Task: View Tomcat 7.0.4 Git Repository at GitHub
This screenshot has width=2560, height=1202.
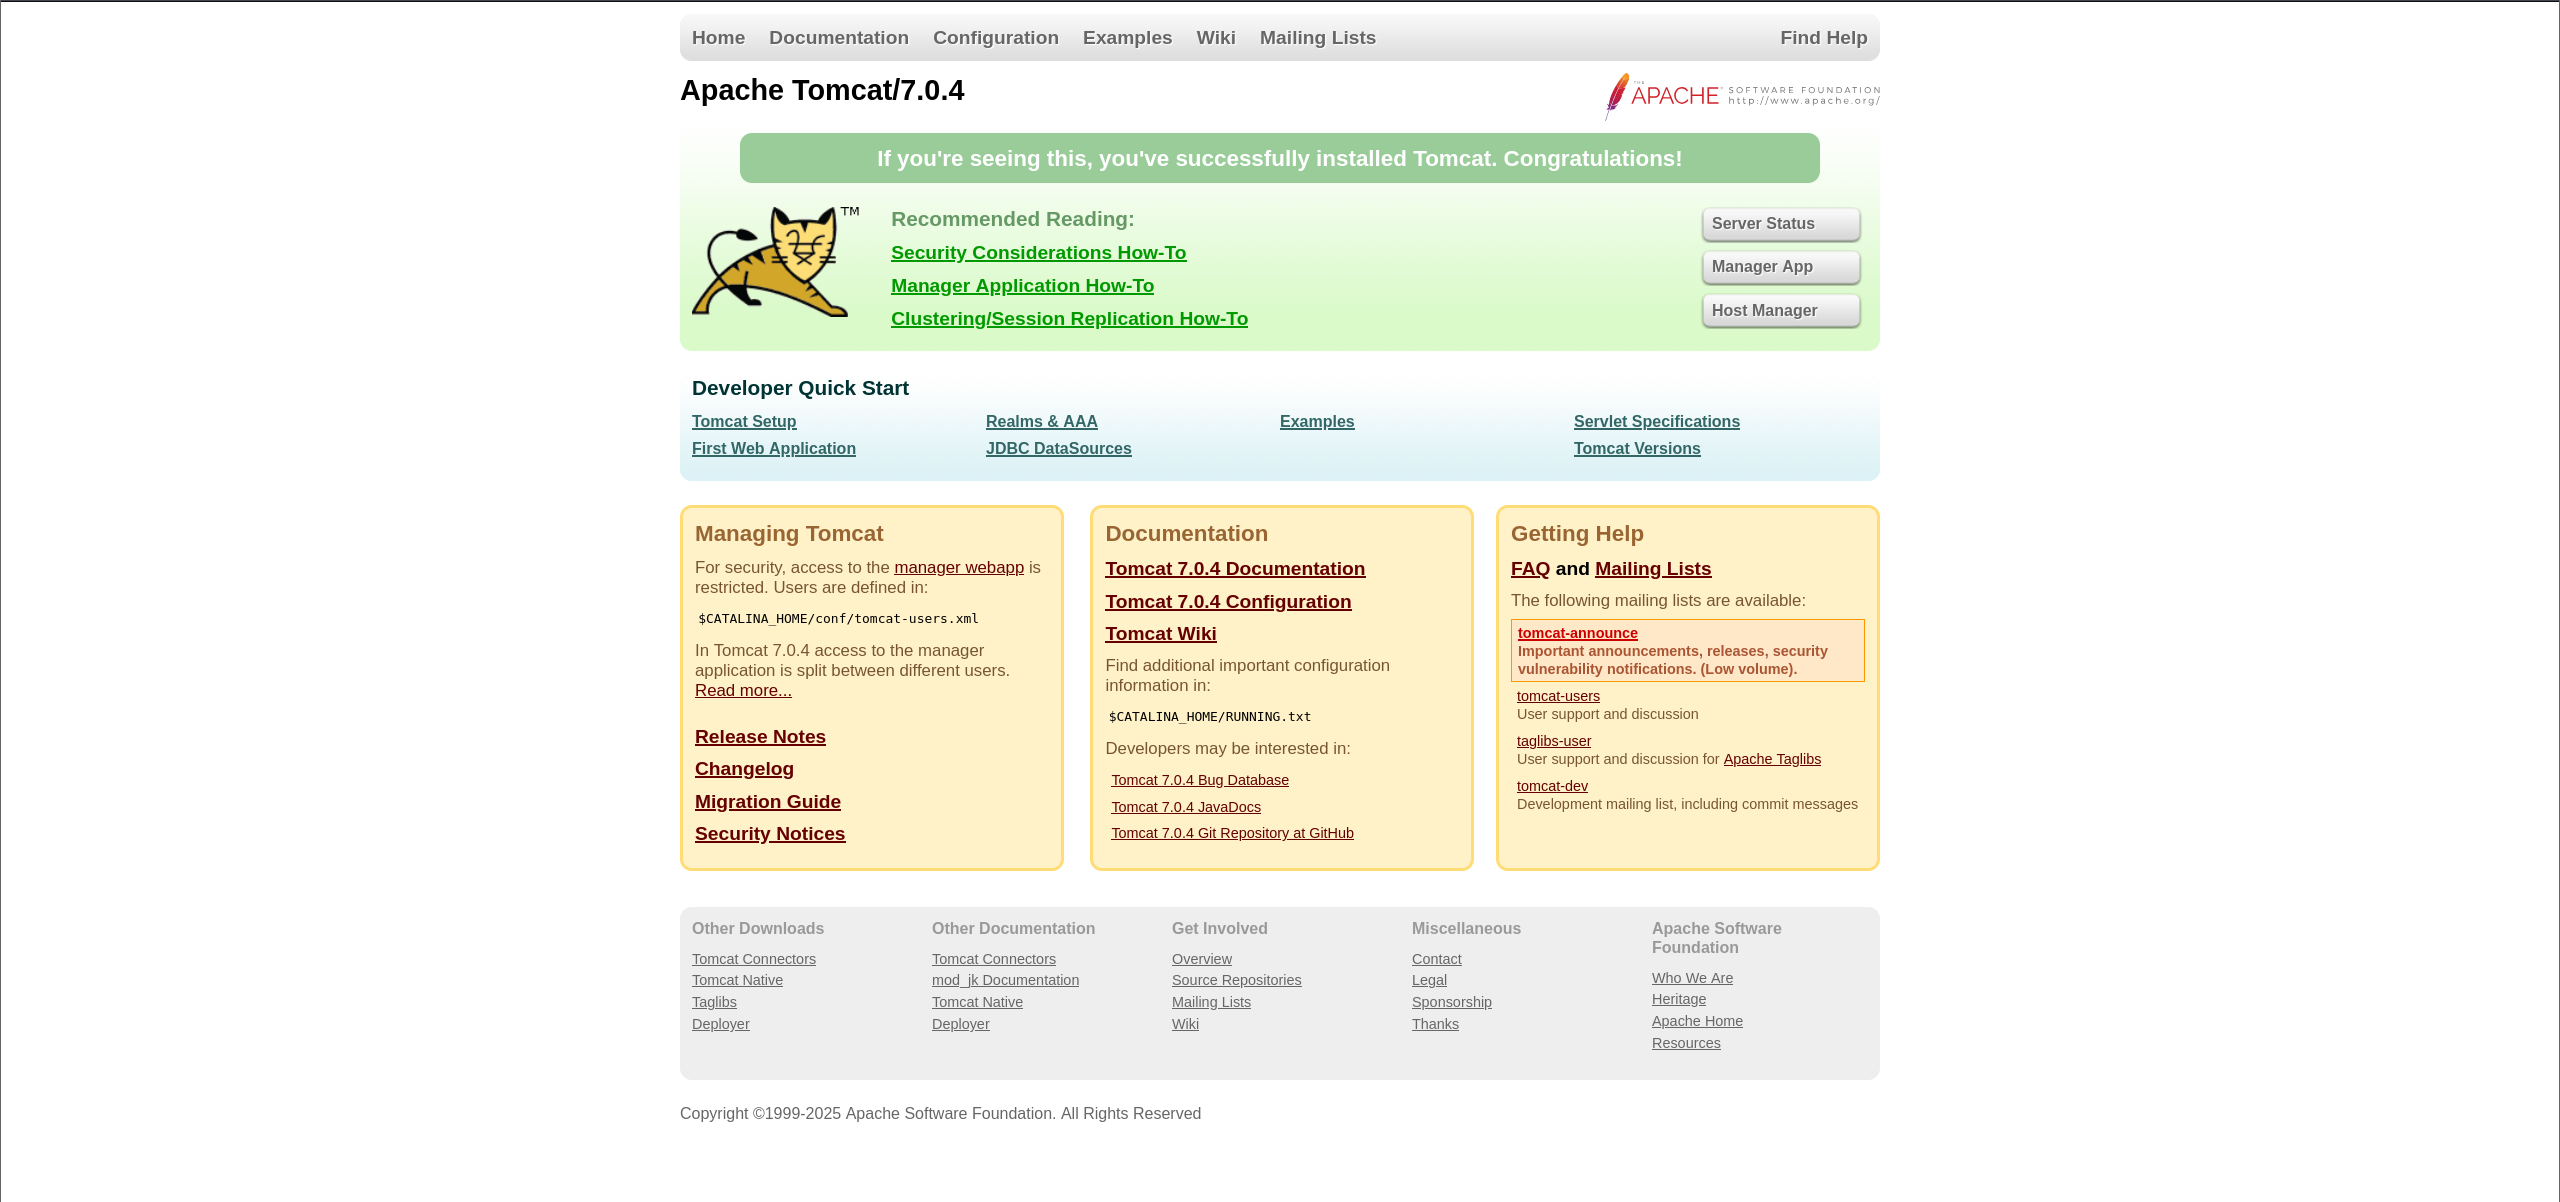Action: click(x=1232, y=833)
